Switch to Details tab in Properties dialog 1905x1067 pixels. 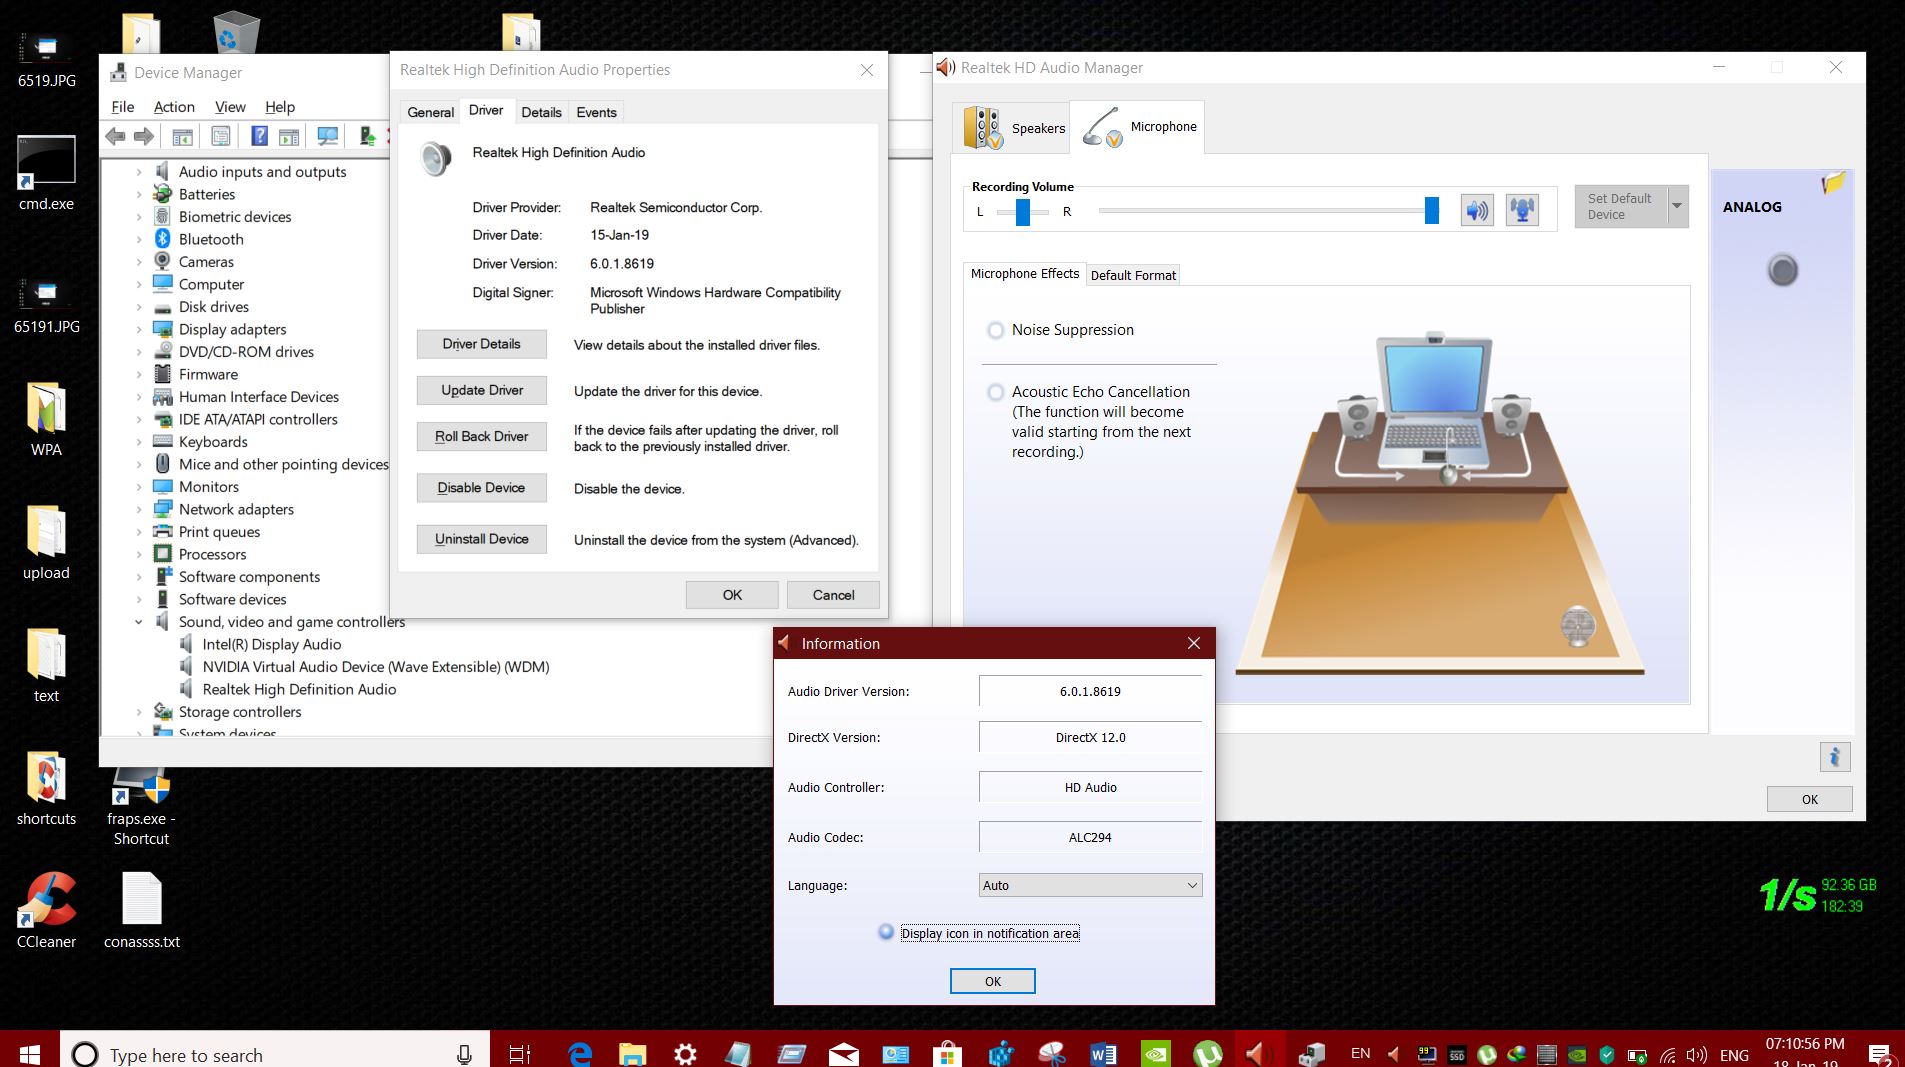click(x=541, y=112)
